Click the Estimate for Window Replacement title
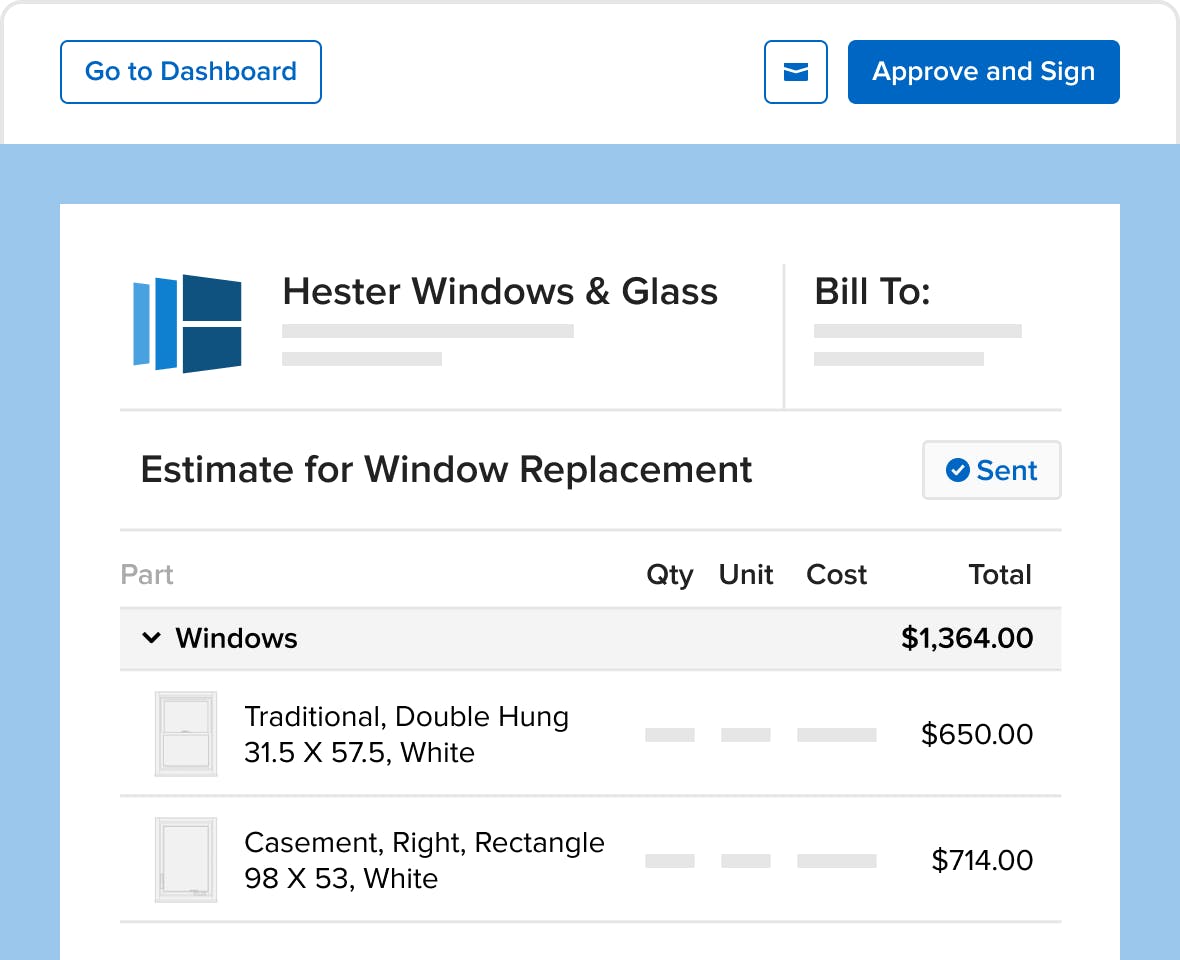 pos(446,470)
